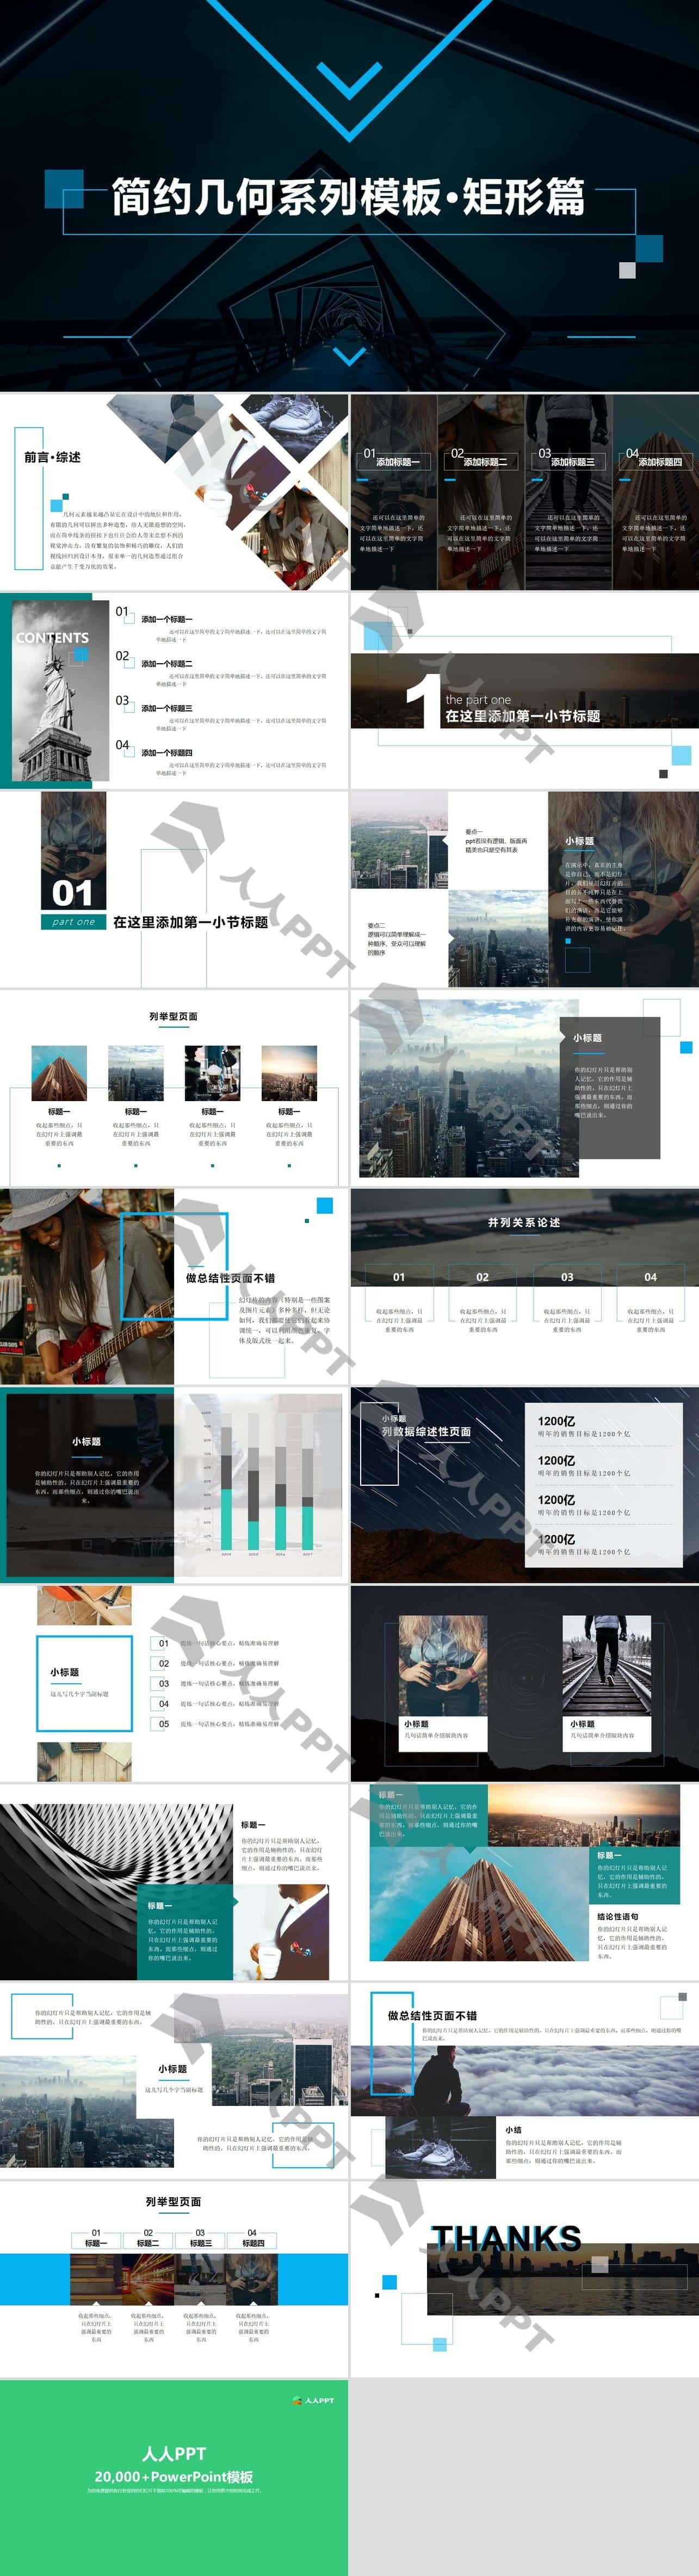Click the 列数据综述性页面 heading

[426, 1431]
